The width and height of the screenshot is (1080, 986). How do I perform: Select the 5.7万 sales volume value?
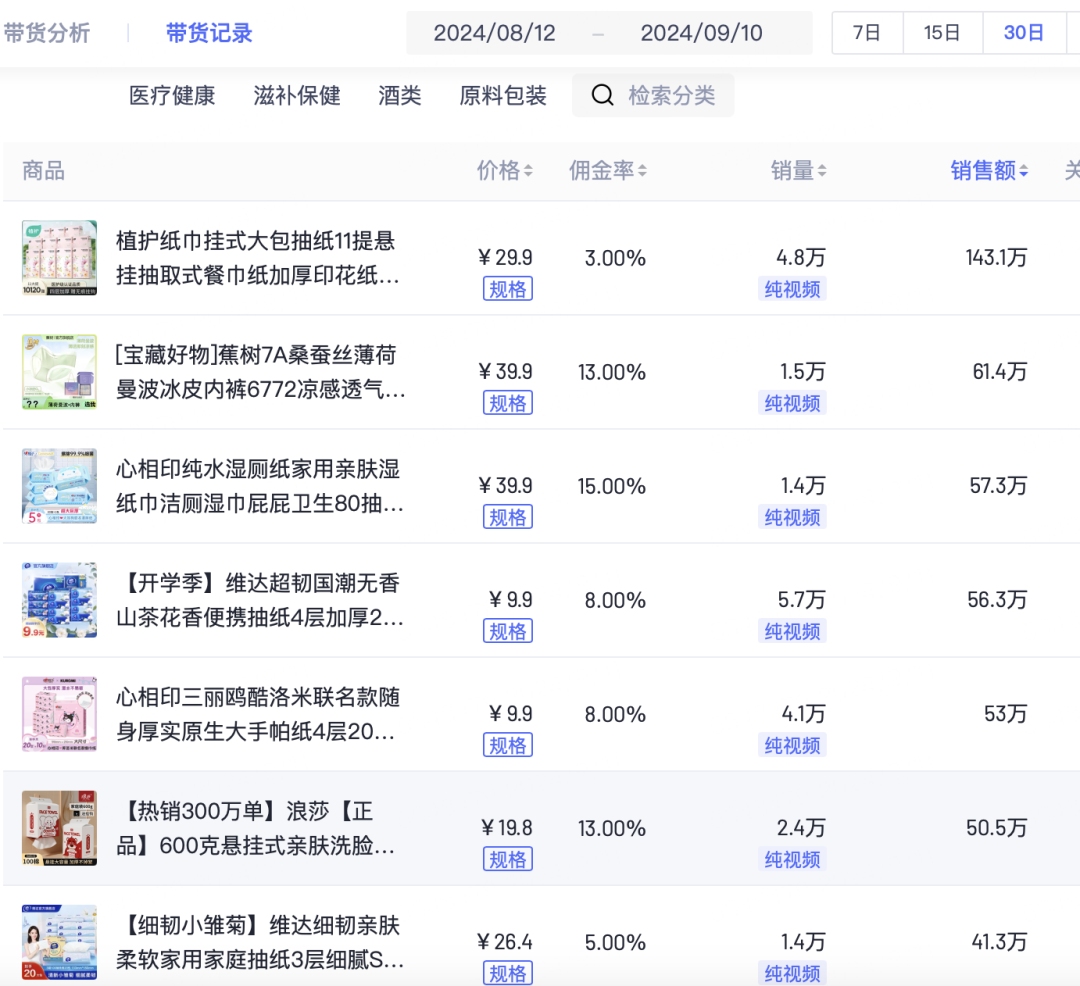tap(801, 600)
